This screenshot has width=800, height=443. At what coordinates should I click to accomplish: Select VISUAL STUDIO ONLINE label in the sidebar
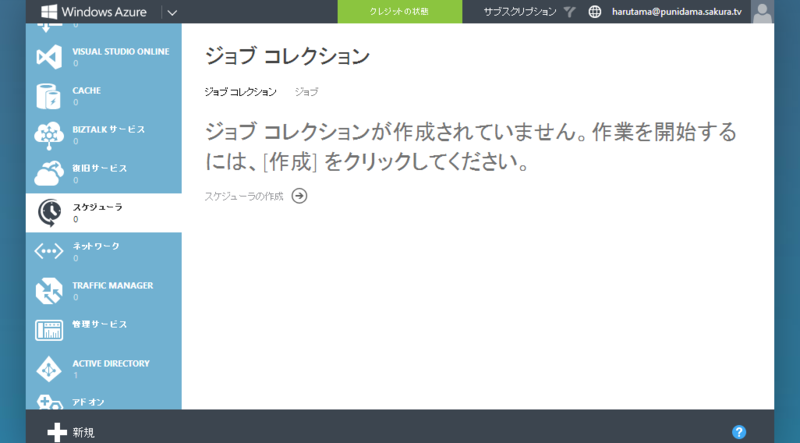point(121,52)
